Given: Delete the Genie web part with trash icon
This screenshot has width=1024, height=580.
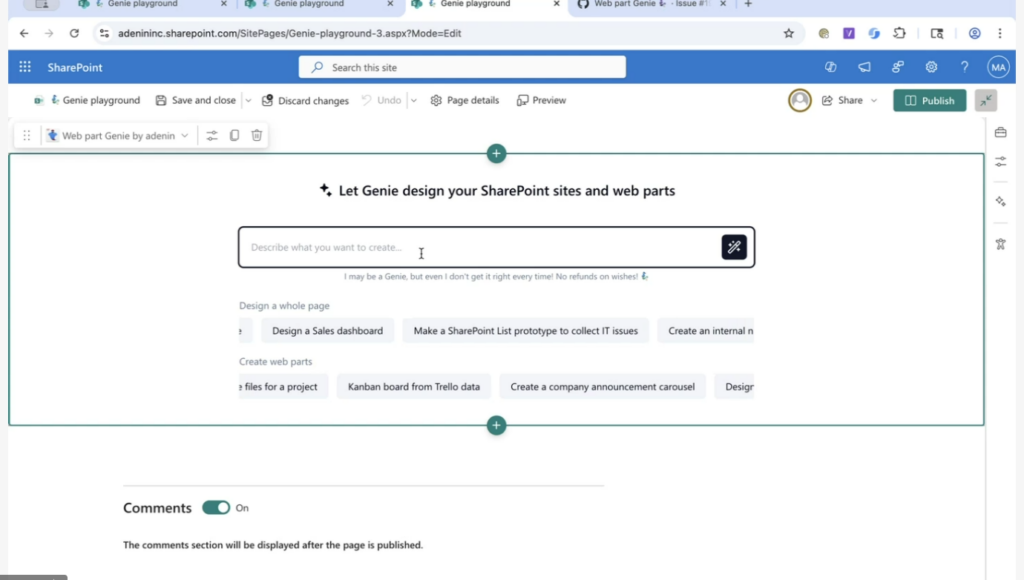Looking at the screenshot, I should coord(257,135).
